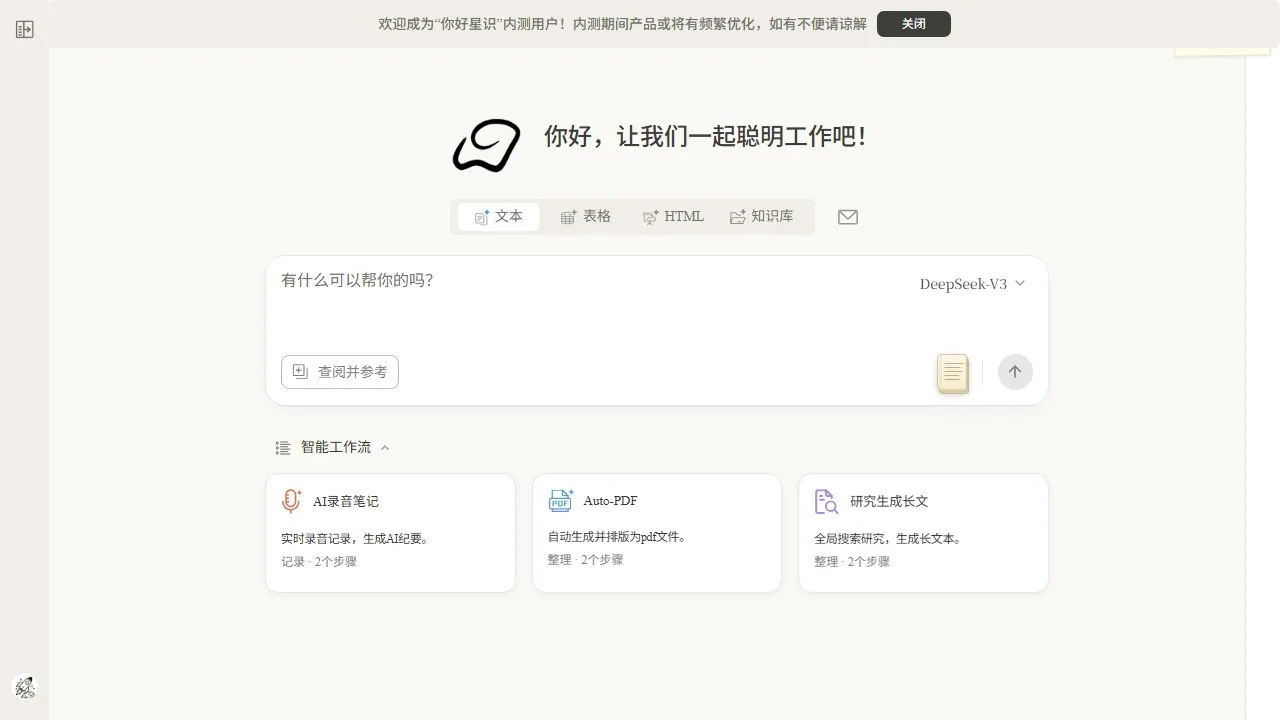This screenshot has width=1280, height=720.
Task: Click the rocket avatar icon
Action: (x=25, y=687)
